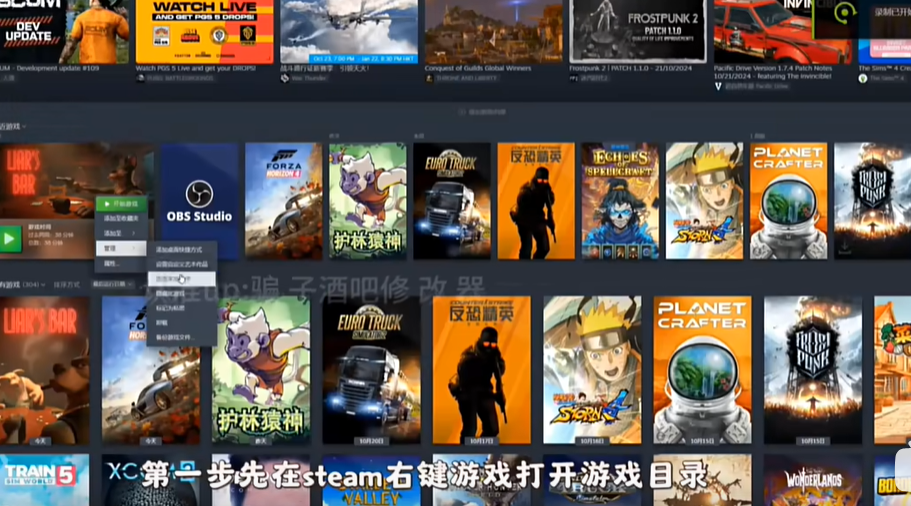Image resolution: width=911 pixels, height=506 pixels.
Task: Click 卸载 in the manage submenu
Action: [x=163, y=323]
